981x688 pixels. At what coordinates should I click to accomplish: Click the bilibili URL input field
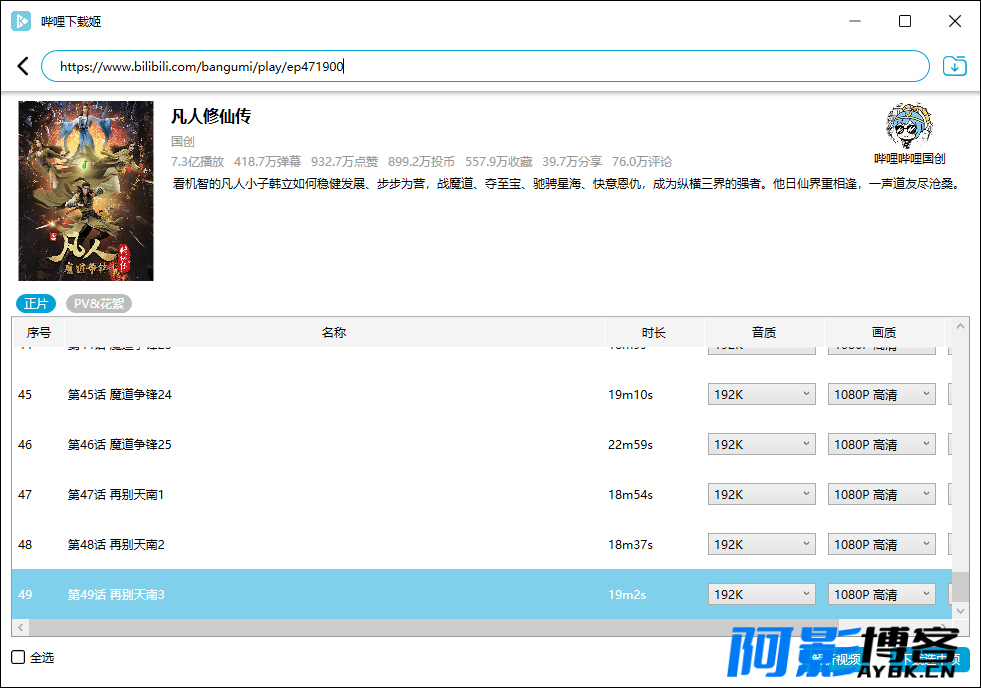click(485, 66)
